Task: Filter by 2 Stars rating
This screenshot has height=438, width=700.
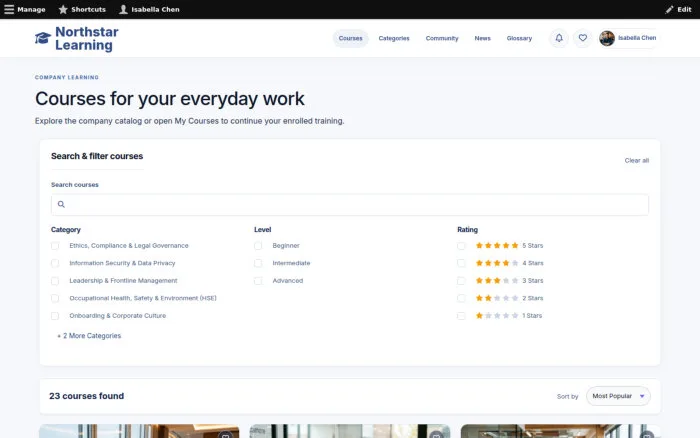Action: [461, 298]
